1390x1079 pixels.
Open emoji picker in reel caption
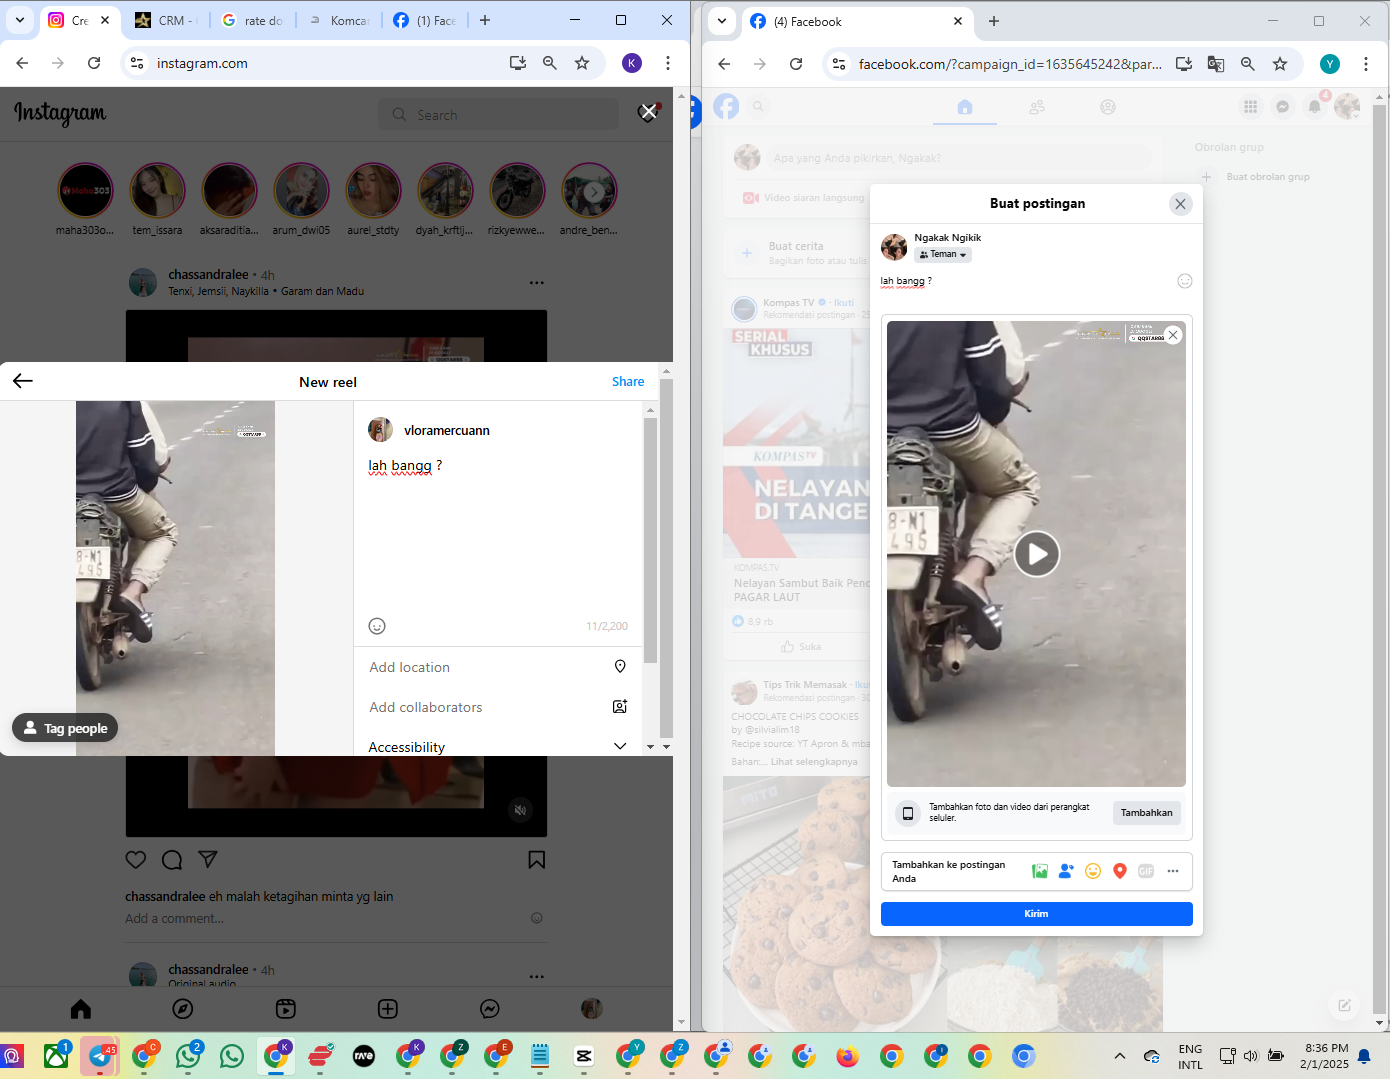tap(377, 626)
